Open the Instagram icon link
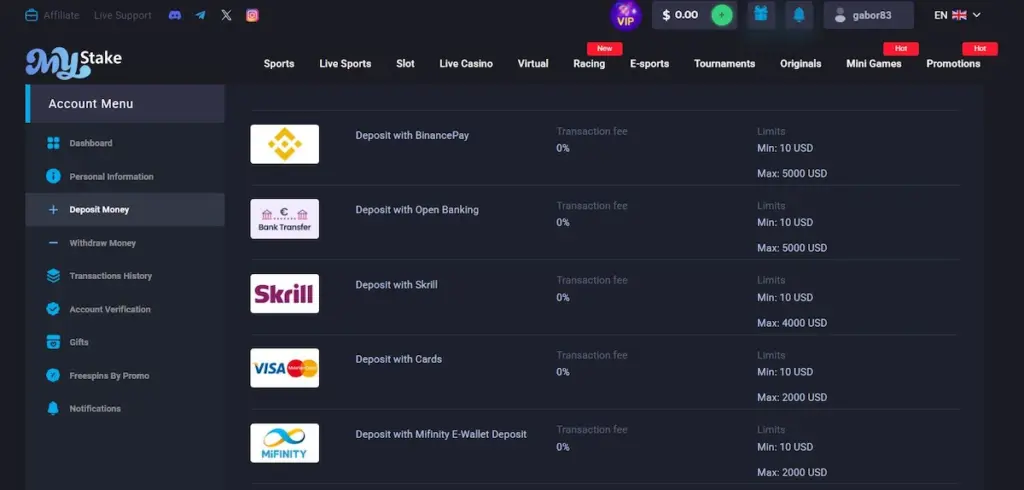Viewport: 1024px width, 490px height. click(252, 15)
